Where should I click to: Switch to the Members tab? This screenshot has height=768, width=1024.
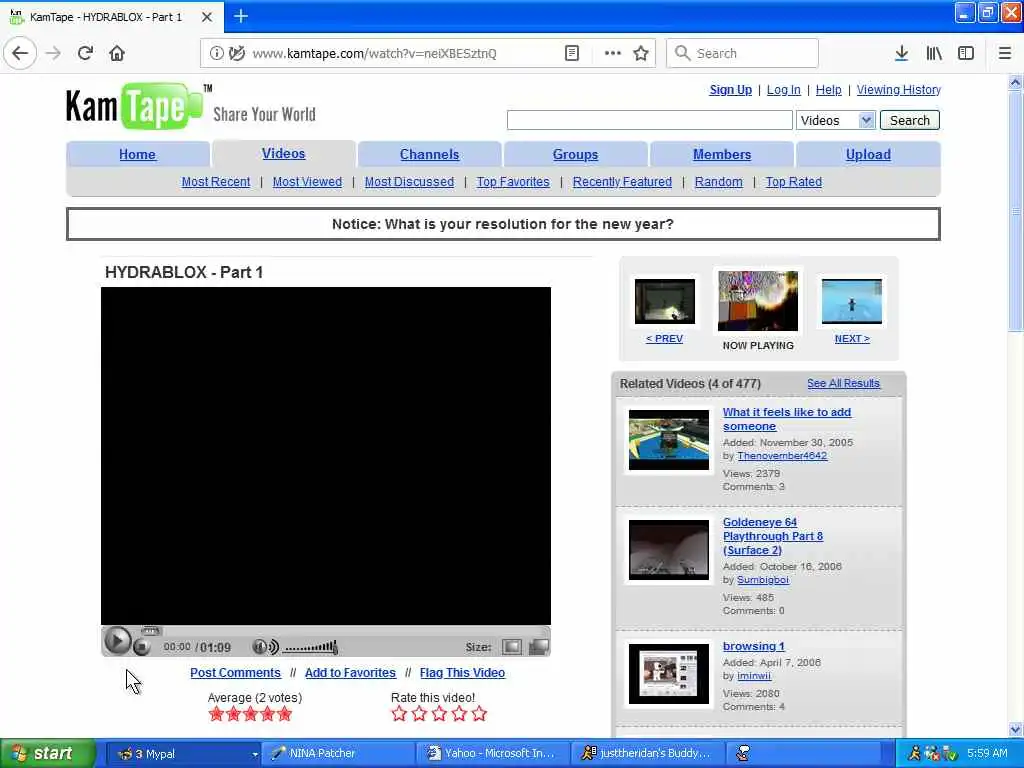pyautogui.click(x=722, y=155)
